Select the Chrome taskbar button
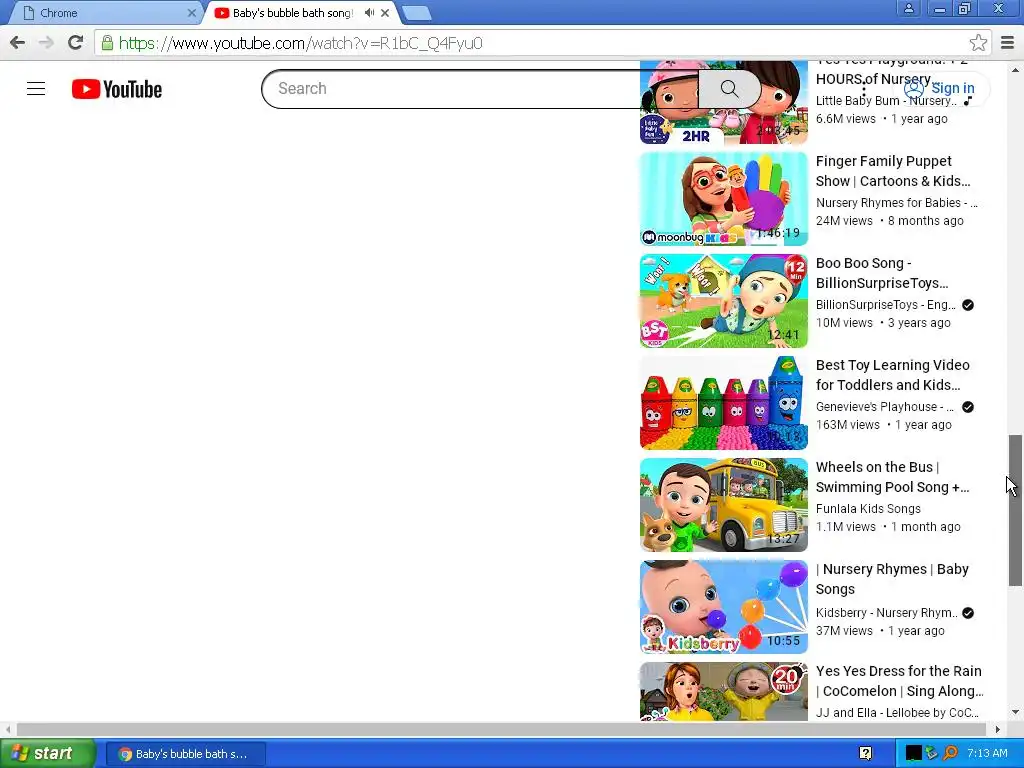This screenshot has height=768, width=1024. (185, 754)
